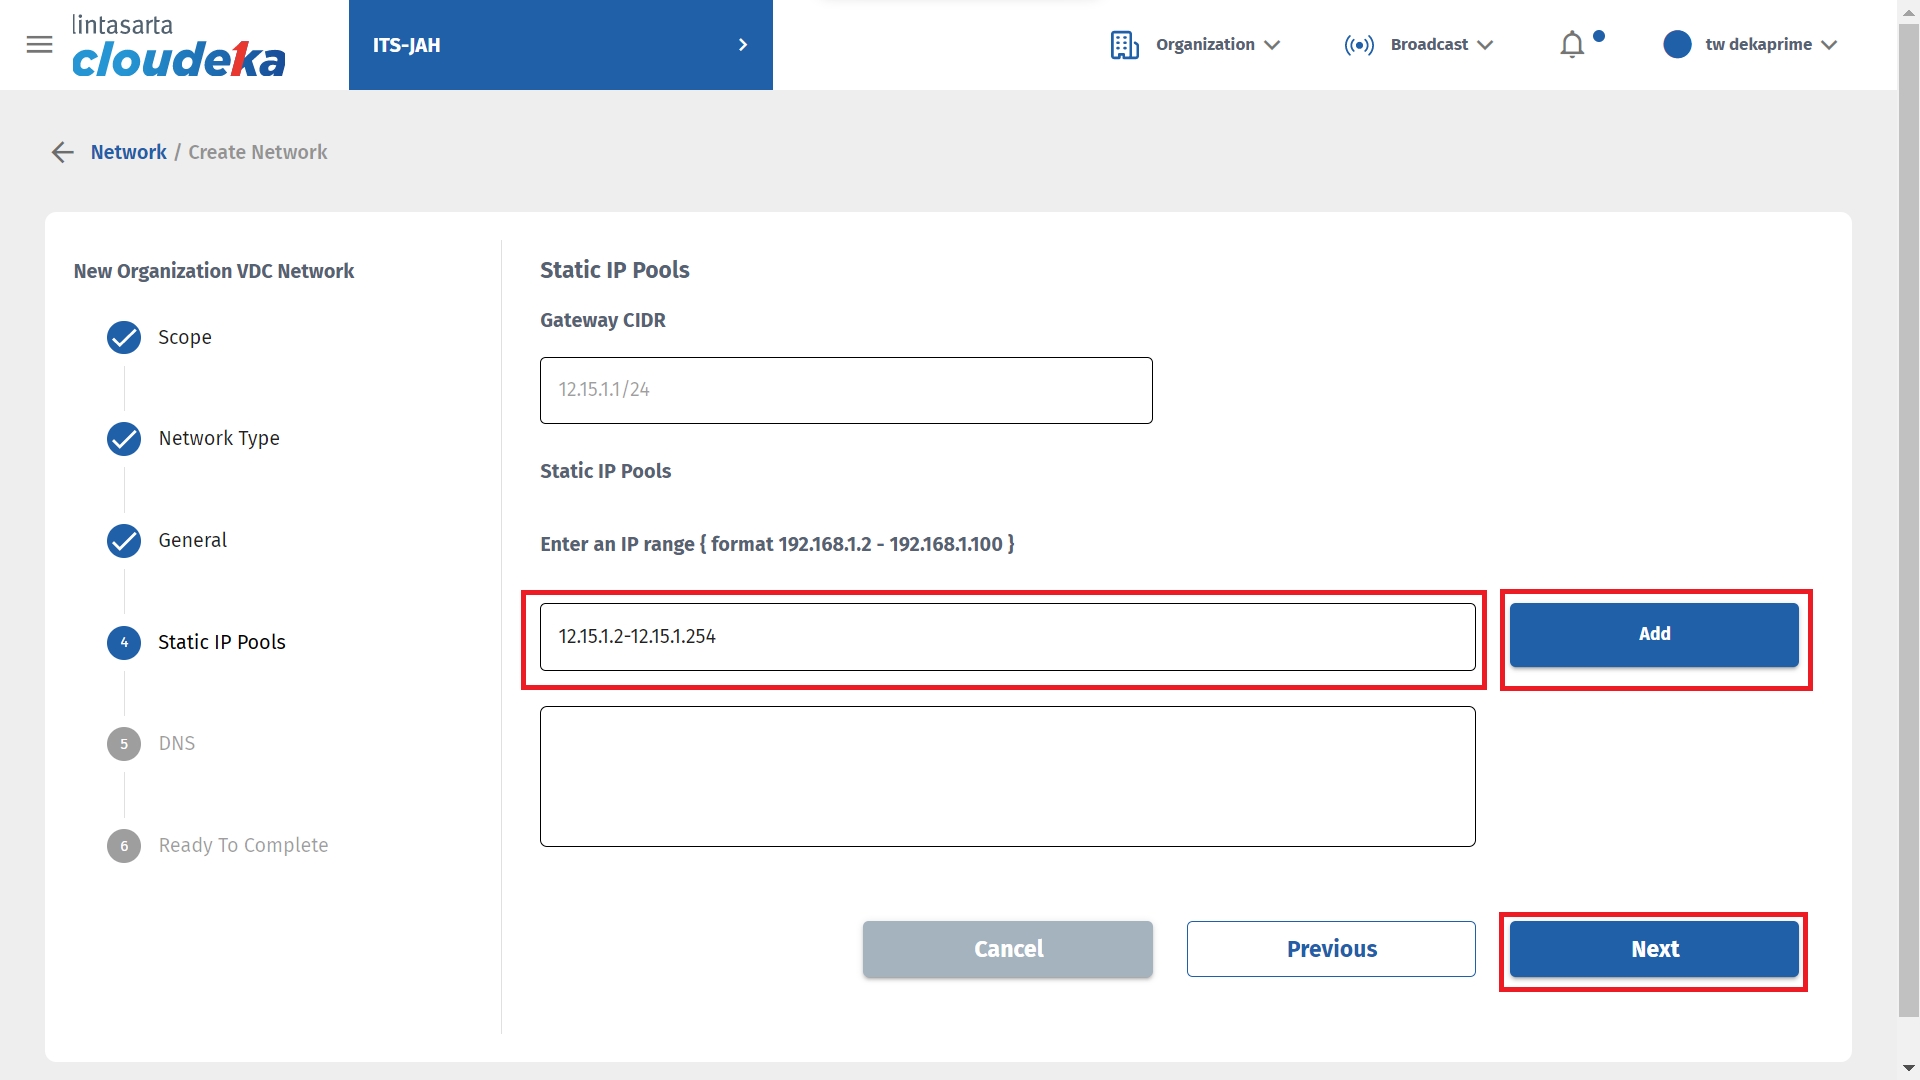This screenshot has height=1080, width=1920.
Task: Click the Organization building icon
Action: tap(1124, 45)
